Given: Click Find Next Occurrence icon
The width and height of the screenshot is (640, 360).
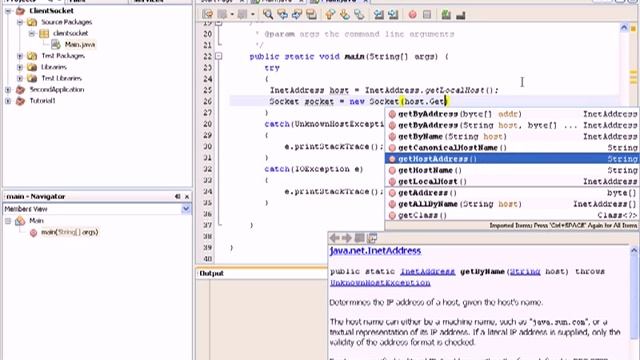Looking at the screenshot, I should [297, 15].
